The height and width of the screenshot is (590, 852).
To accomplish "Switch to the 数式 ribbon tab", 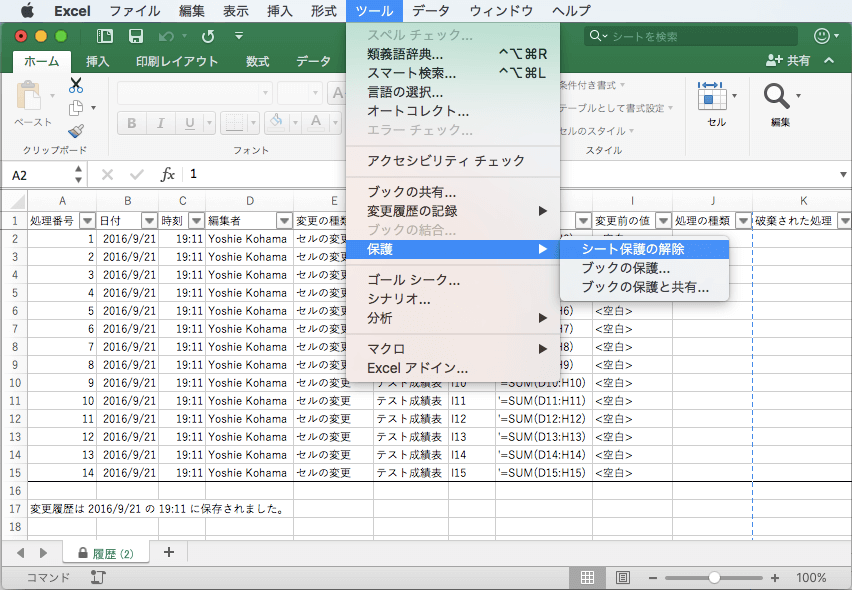I will [x=258, y=61].
